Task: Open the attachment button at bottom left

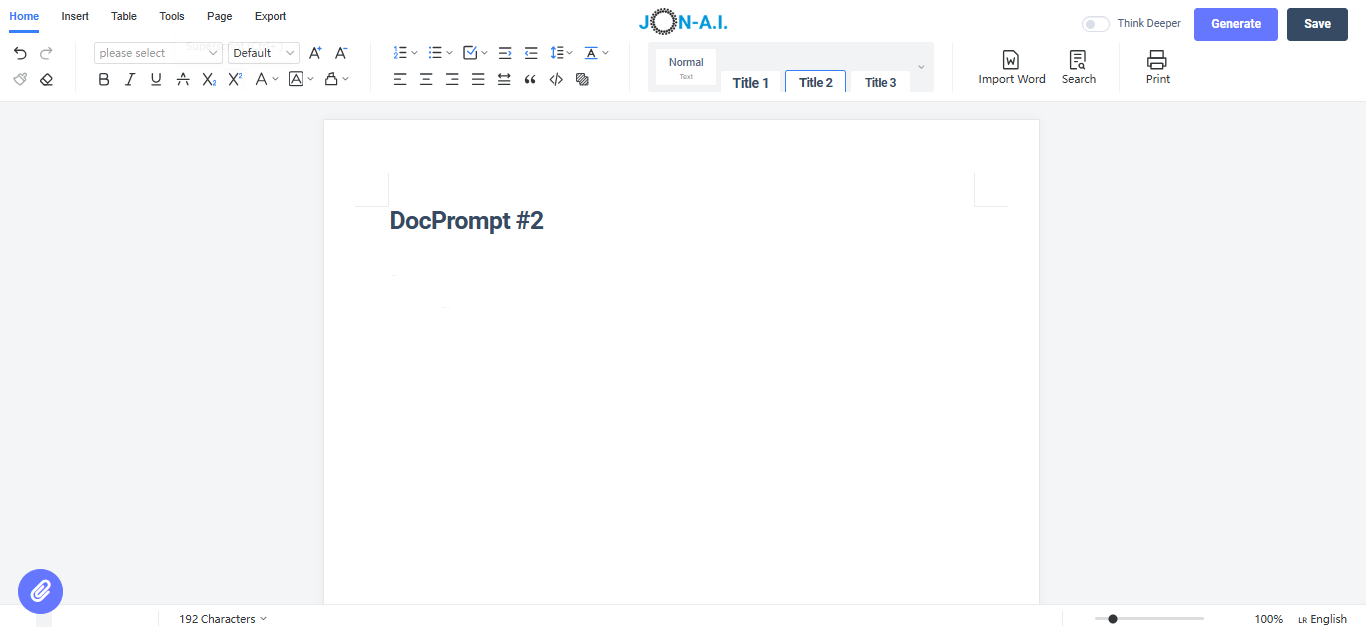Action: [x=40, y=591]
